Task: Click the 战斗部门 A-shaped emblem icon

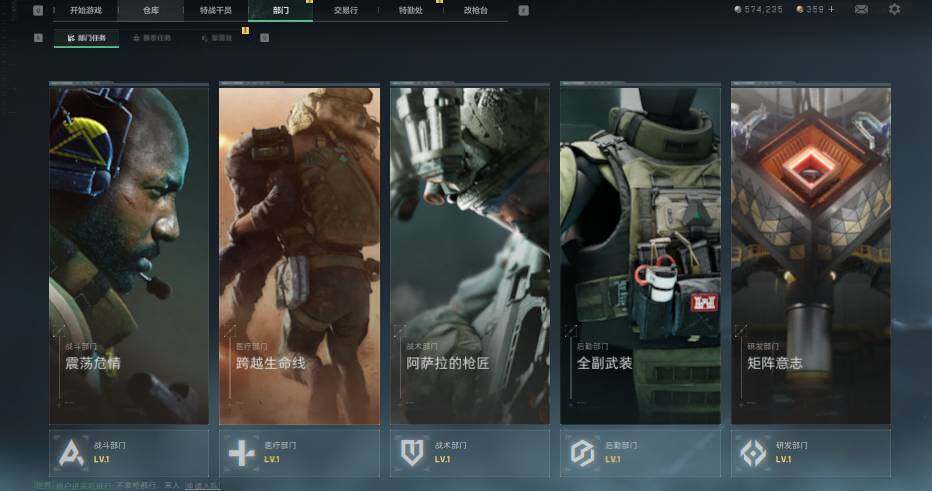Action: tap(71, 454)
